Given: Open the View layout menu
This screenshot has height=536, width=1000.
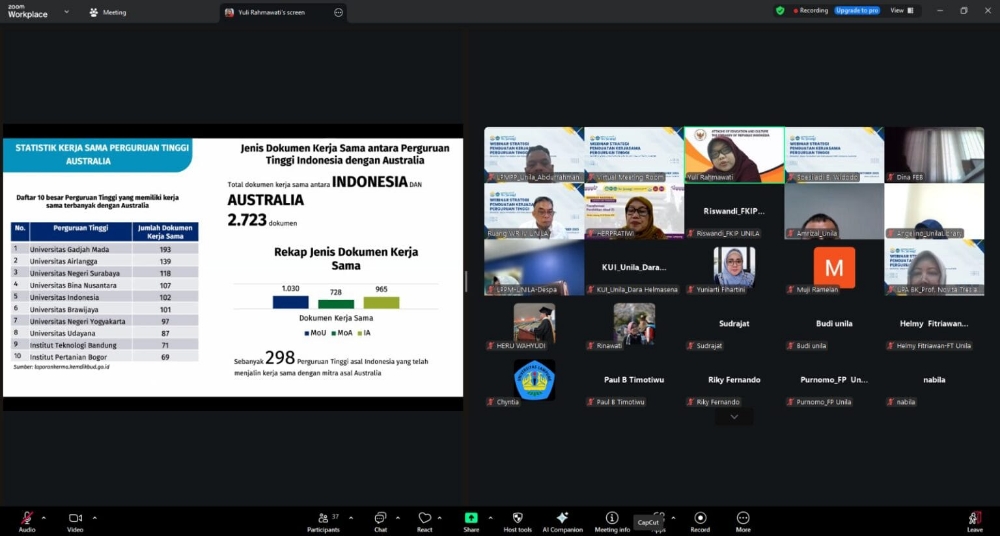Looking at the screenshot, I should pyautogui.click(x=899, y=10).
